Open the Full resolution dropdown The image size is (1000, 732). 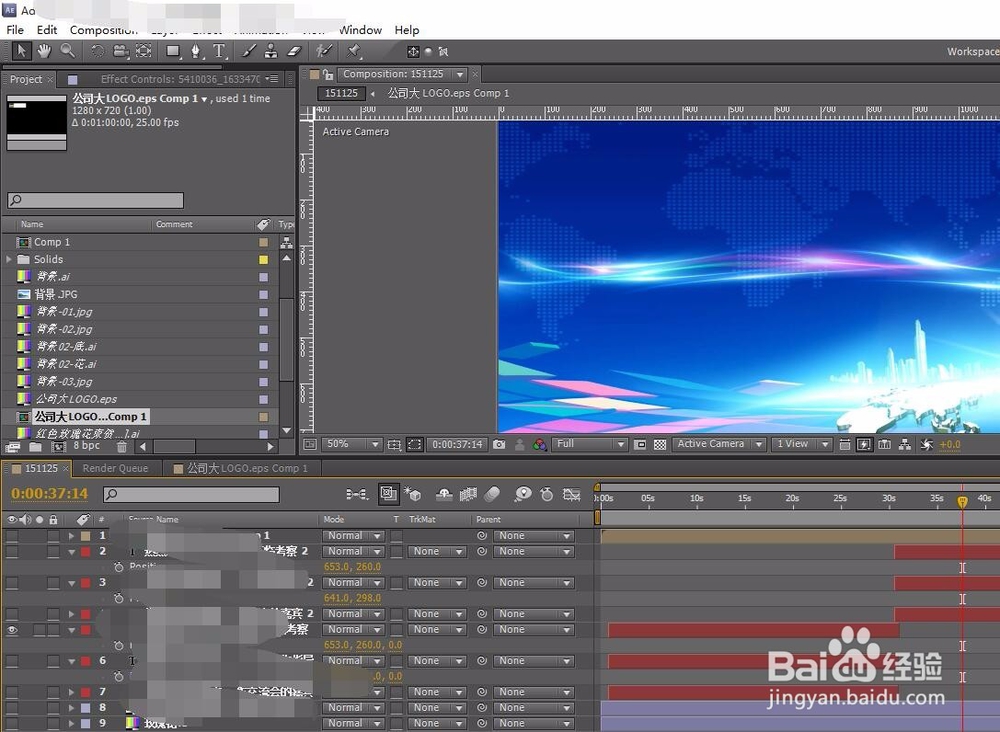(589, 444)
